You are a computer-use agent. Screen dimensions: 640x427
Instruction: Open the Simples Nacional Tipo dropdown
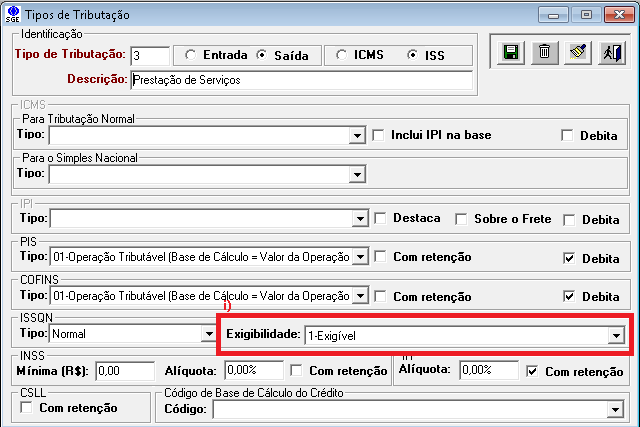(356, 175)
